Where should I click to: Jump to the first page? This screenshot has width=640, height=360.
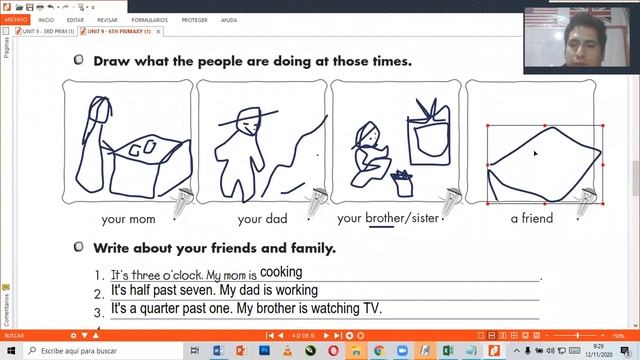point(270,336)
